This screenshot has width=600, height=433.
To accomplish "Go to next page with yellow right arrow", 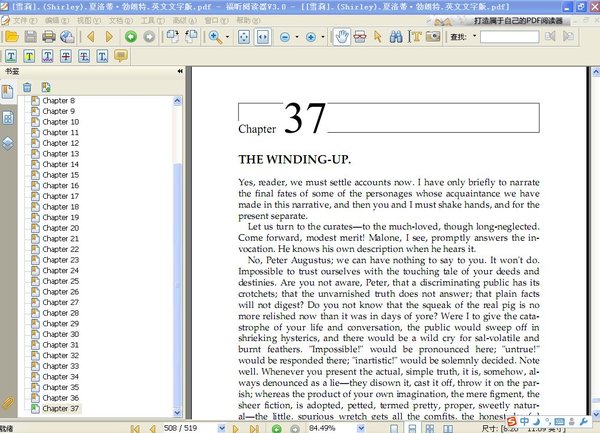I will pos(109,37).
